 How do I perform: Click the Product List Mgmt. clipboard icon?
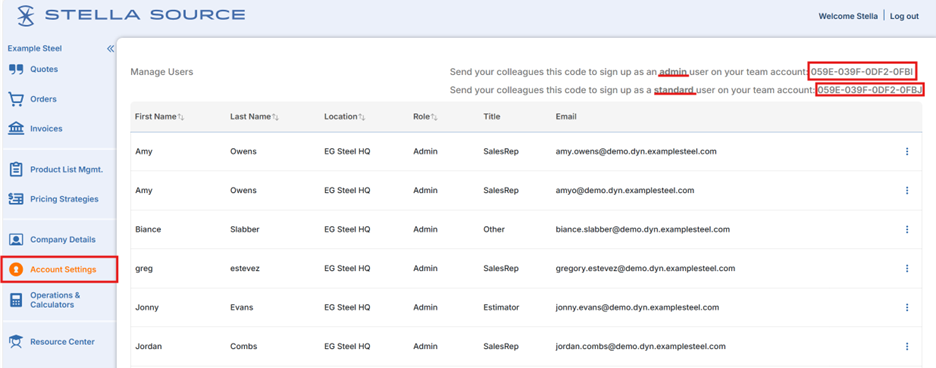tap(16, 170)
